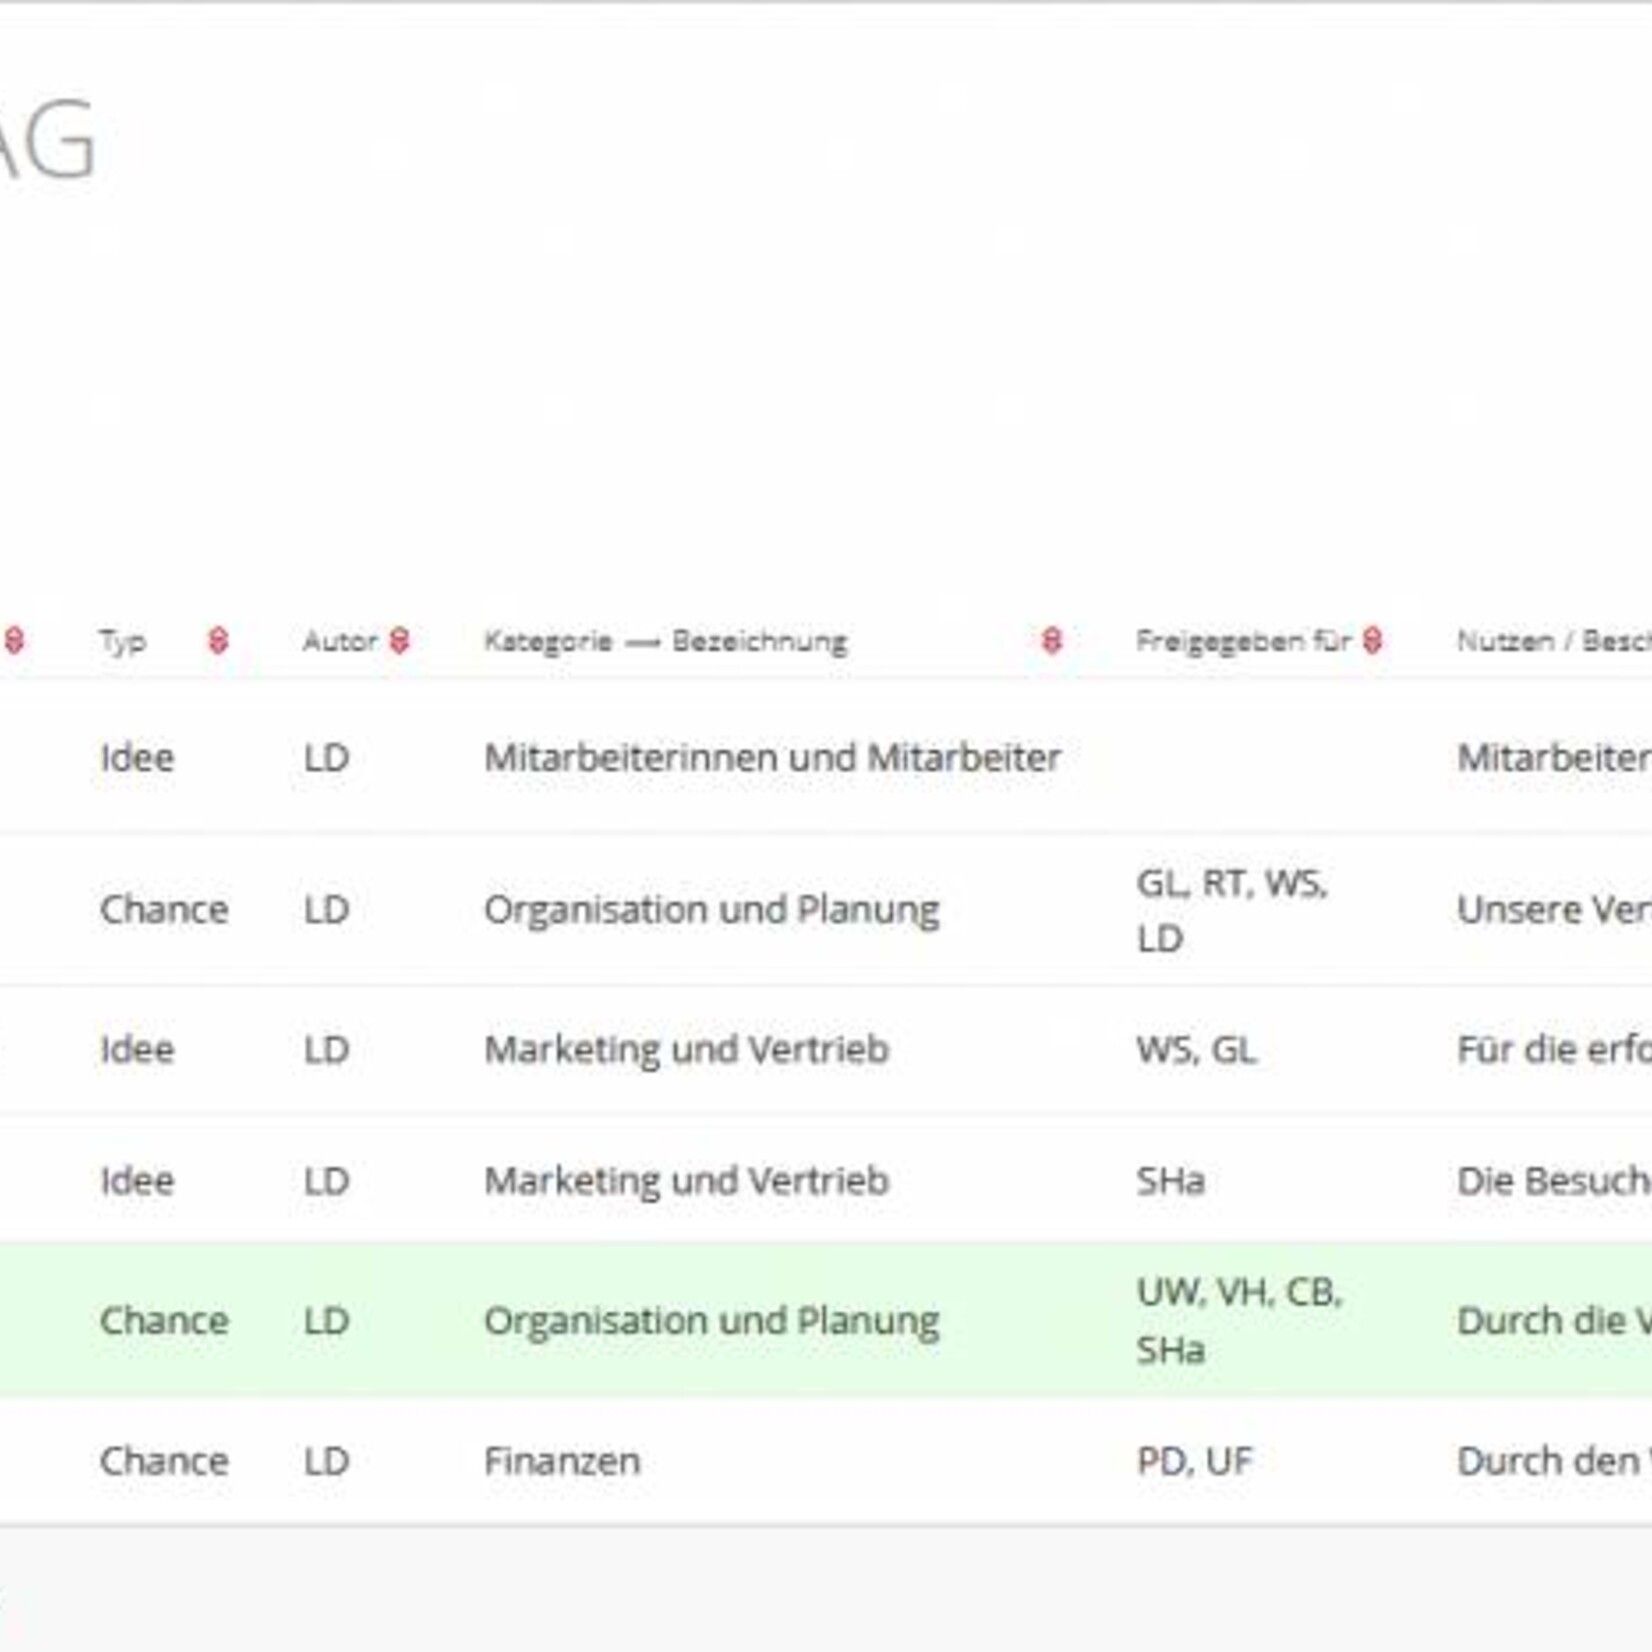Click the Kategorie — Bezeichnung header text
The width and height of the screenshot is (1652, 1652).
click(x=665, y=641)
